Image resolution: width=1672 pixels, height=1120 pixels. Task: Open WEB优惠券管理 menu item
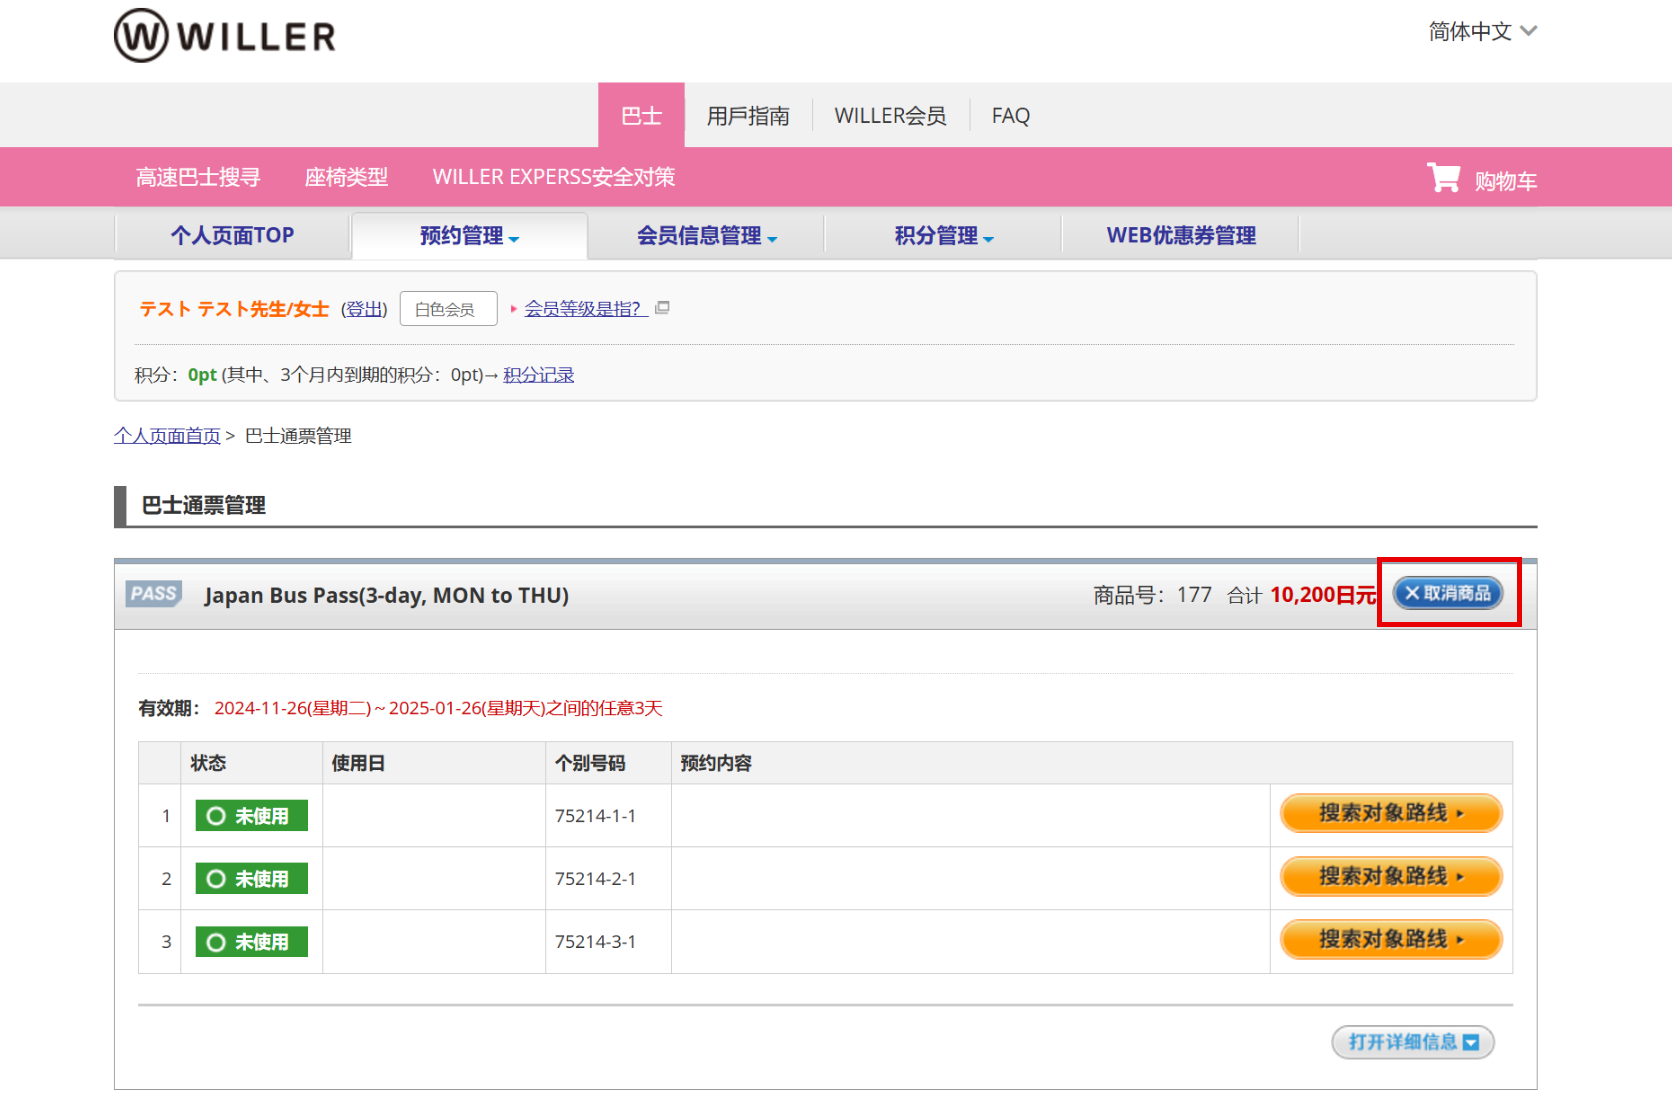1181,236
